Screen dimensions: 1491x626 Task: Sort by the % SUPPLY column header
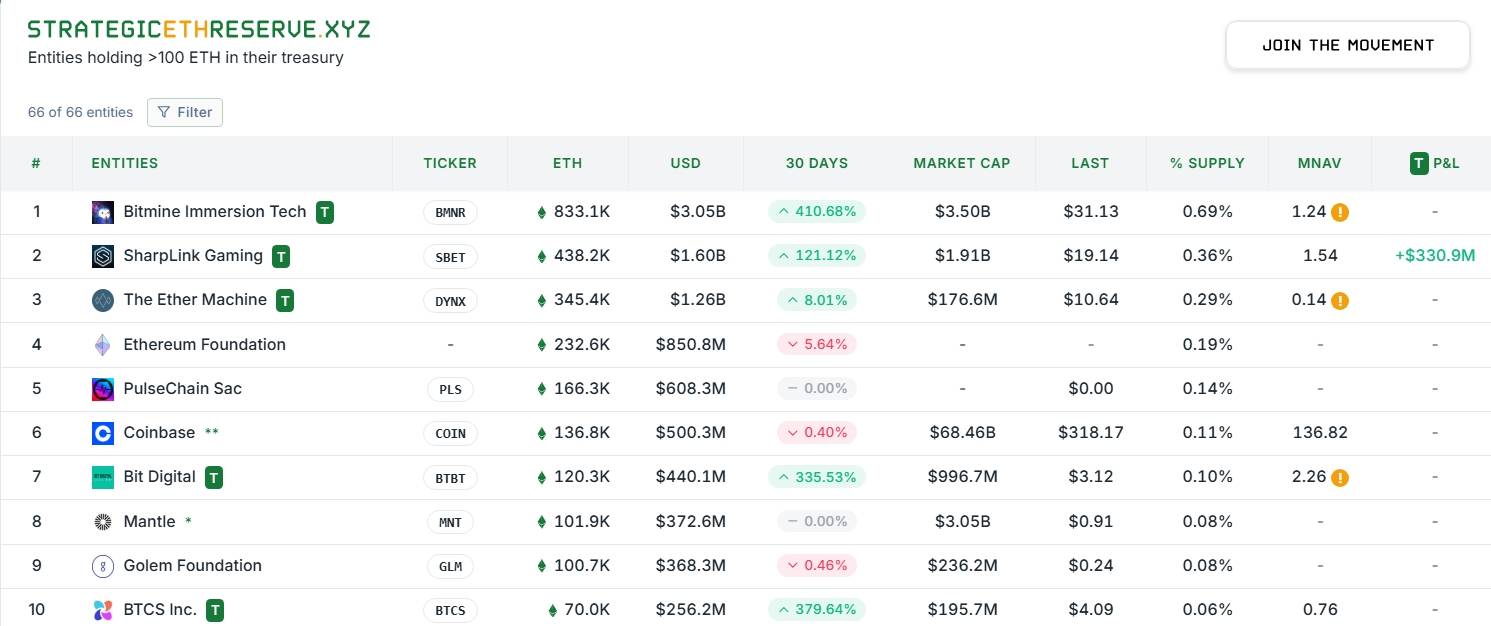pos(1208,163)
